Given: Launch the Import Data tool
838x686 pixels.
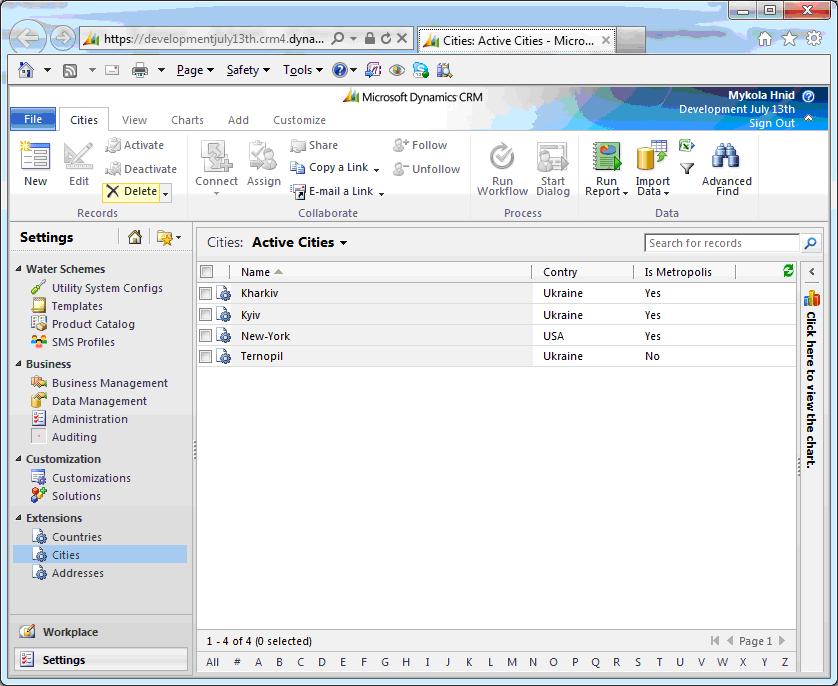Looking at the screenshot, I should (x=652, y=168).
